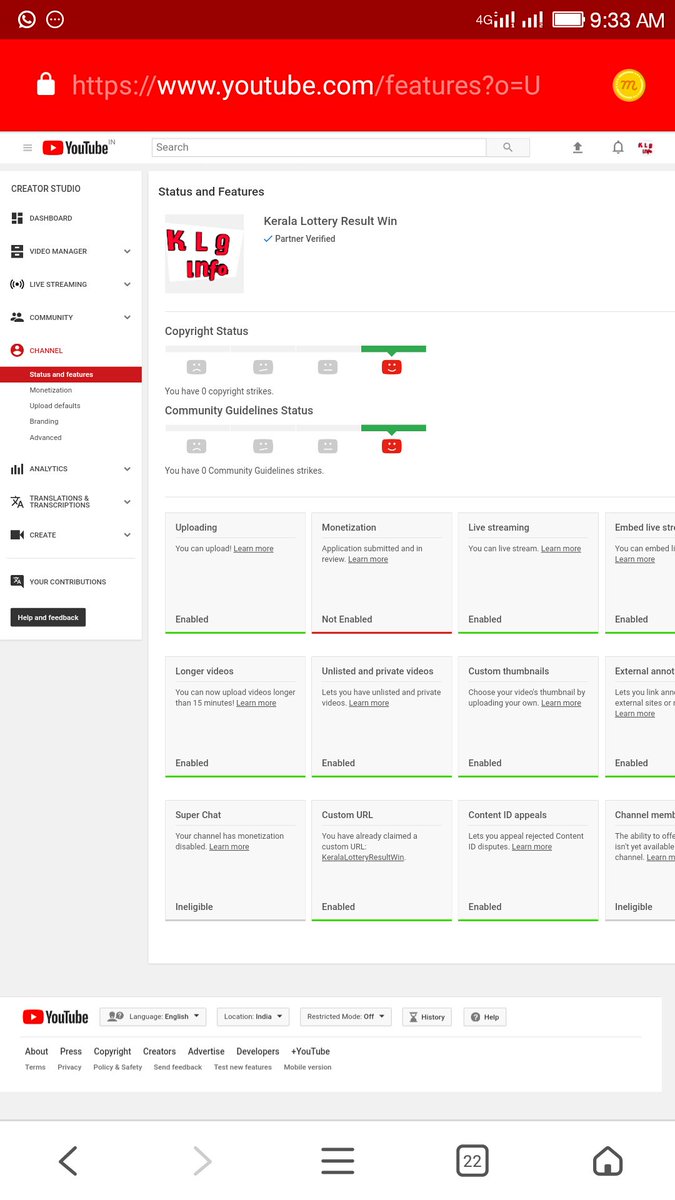675x1200 pixels.
Task: Click the Test new features link
Action: coord(243,1067)
